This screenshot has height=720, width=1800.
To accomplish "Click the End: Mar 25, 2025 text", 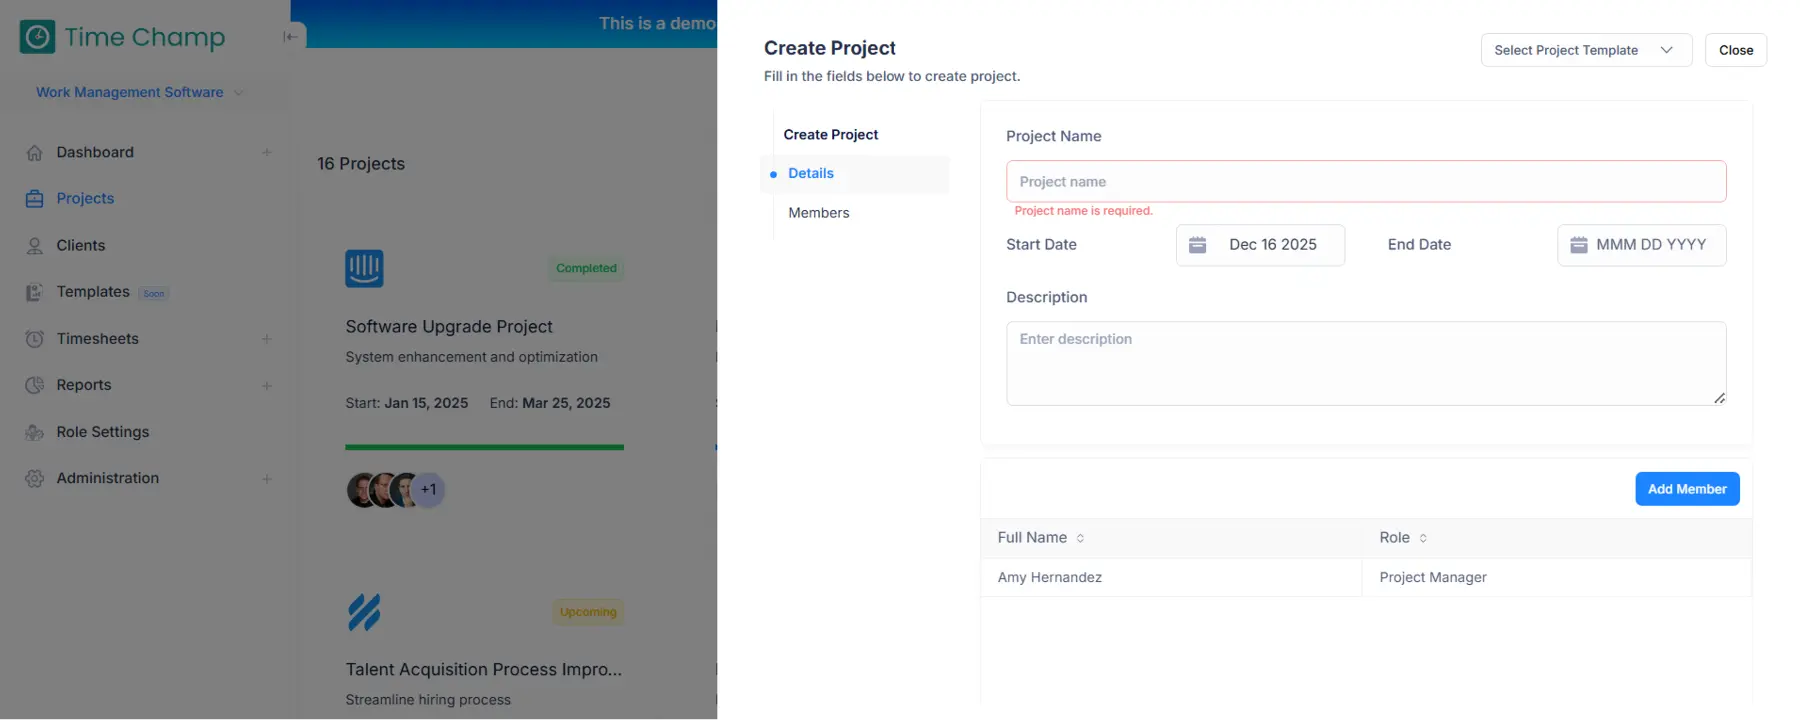I will point(550,403).
